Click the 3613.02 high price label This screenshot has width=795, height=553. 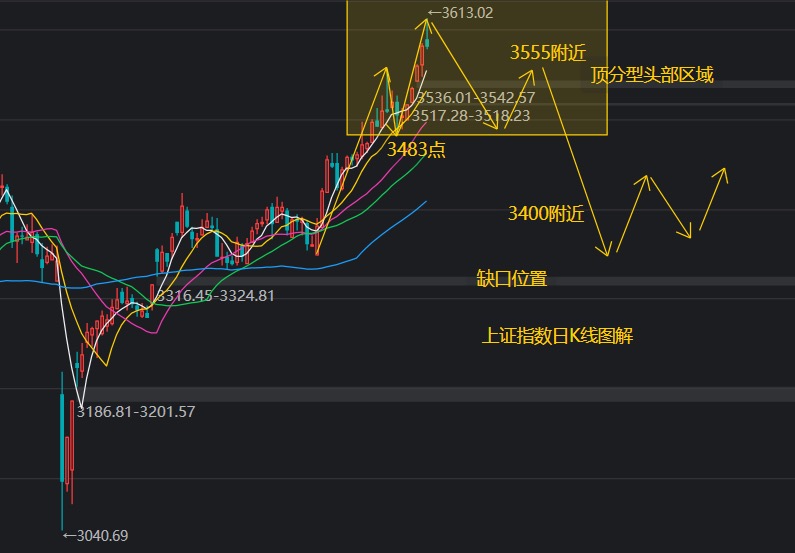[460, 13]
